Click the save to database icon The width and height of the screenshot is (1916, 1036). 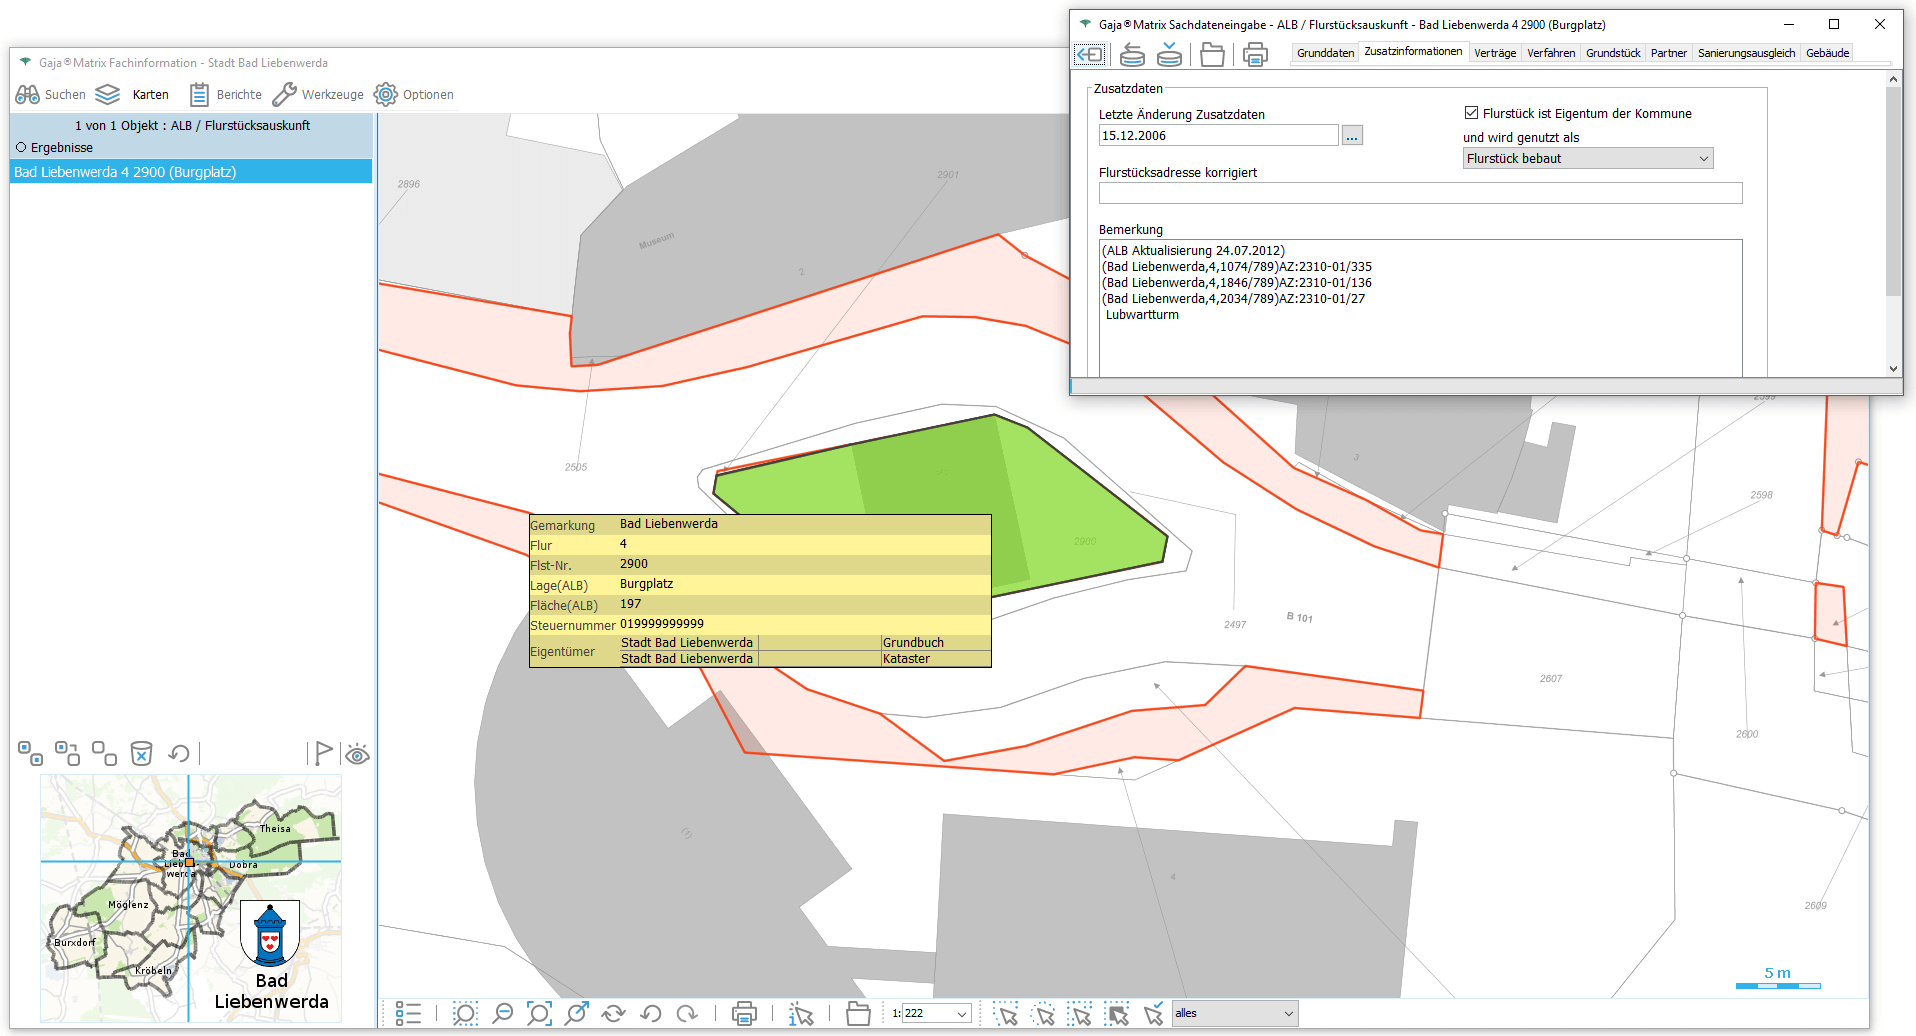pos(1169,54)
